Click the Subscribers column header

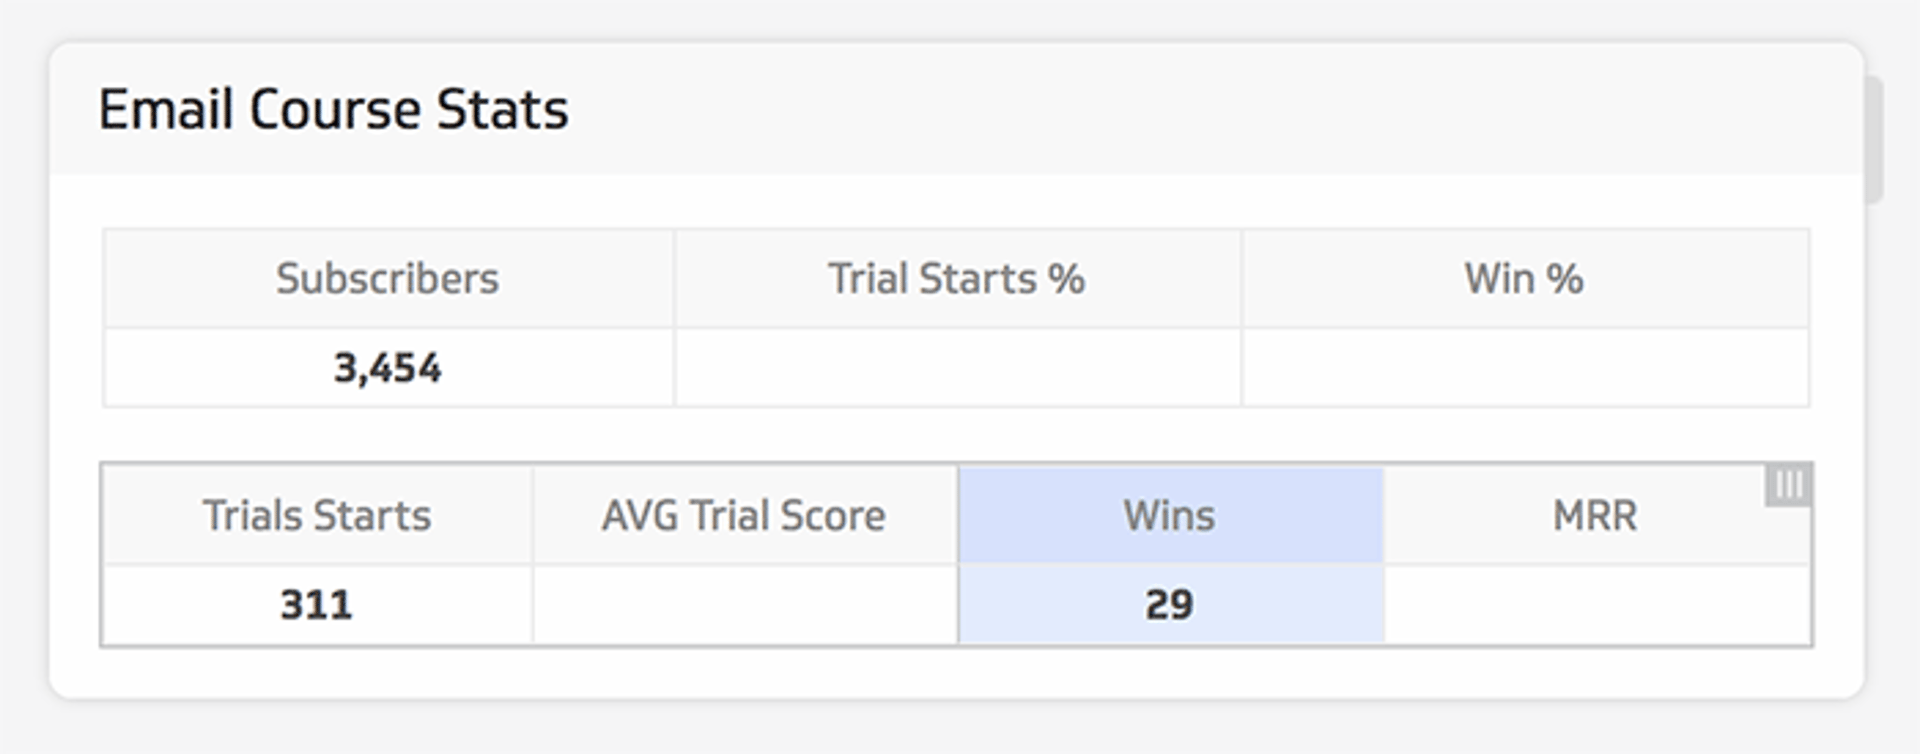(x=388, y=279)
